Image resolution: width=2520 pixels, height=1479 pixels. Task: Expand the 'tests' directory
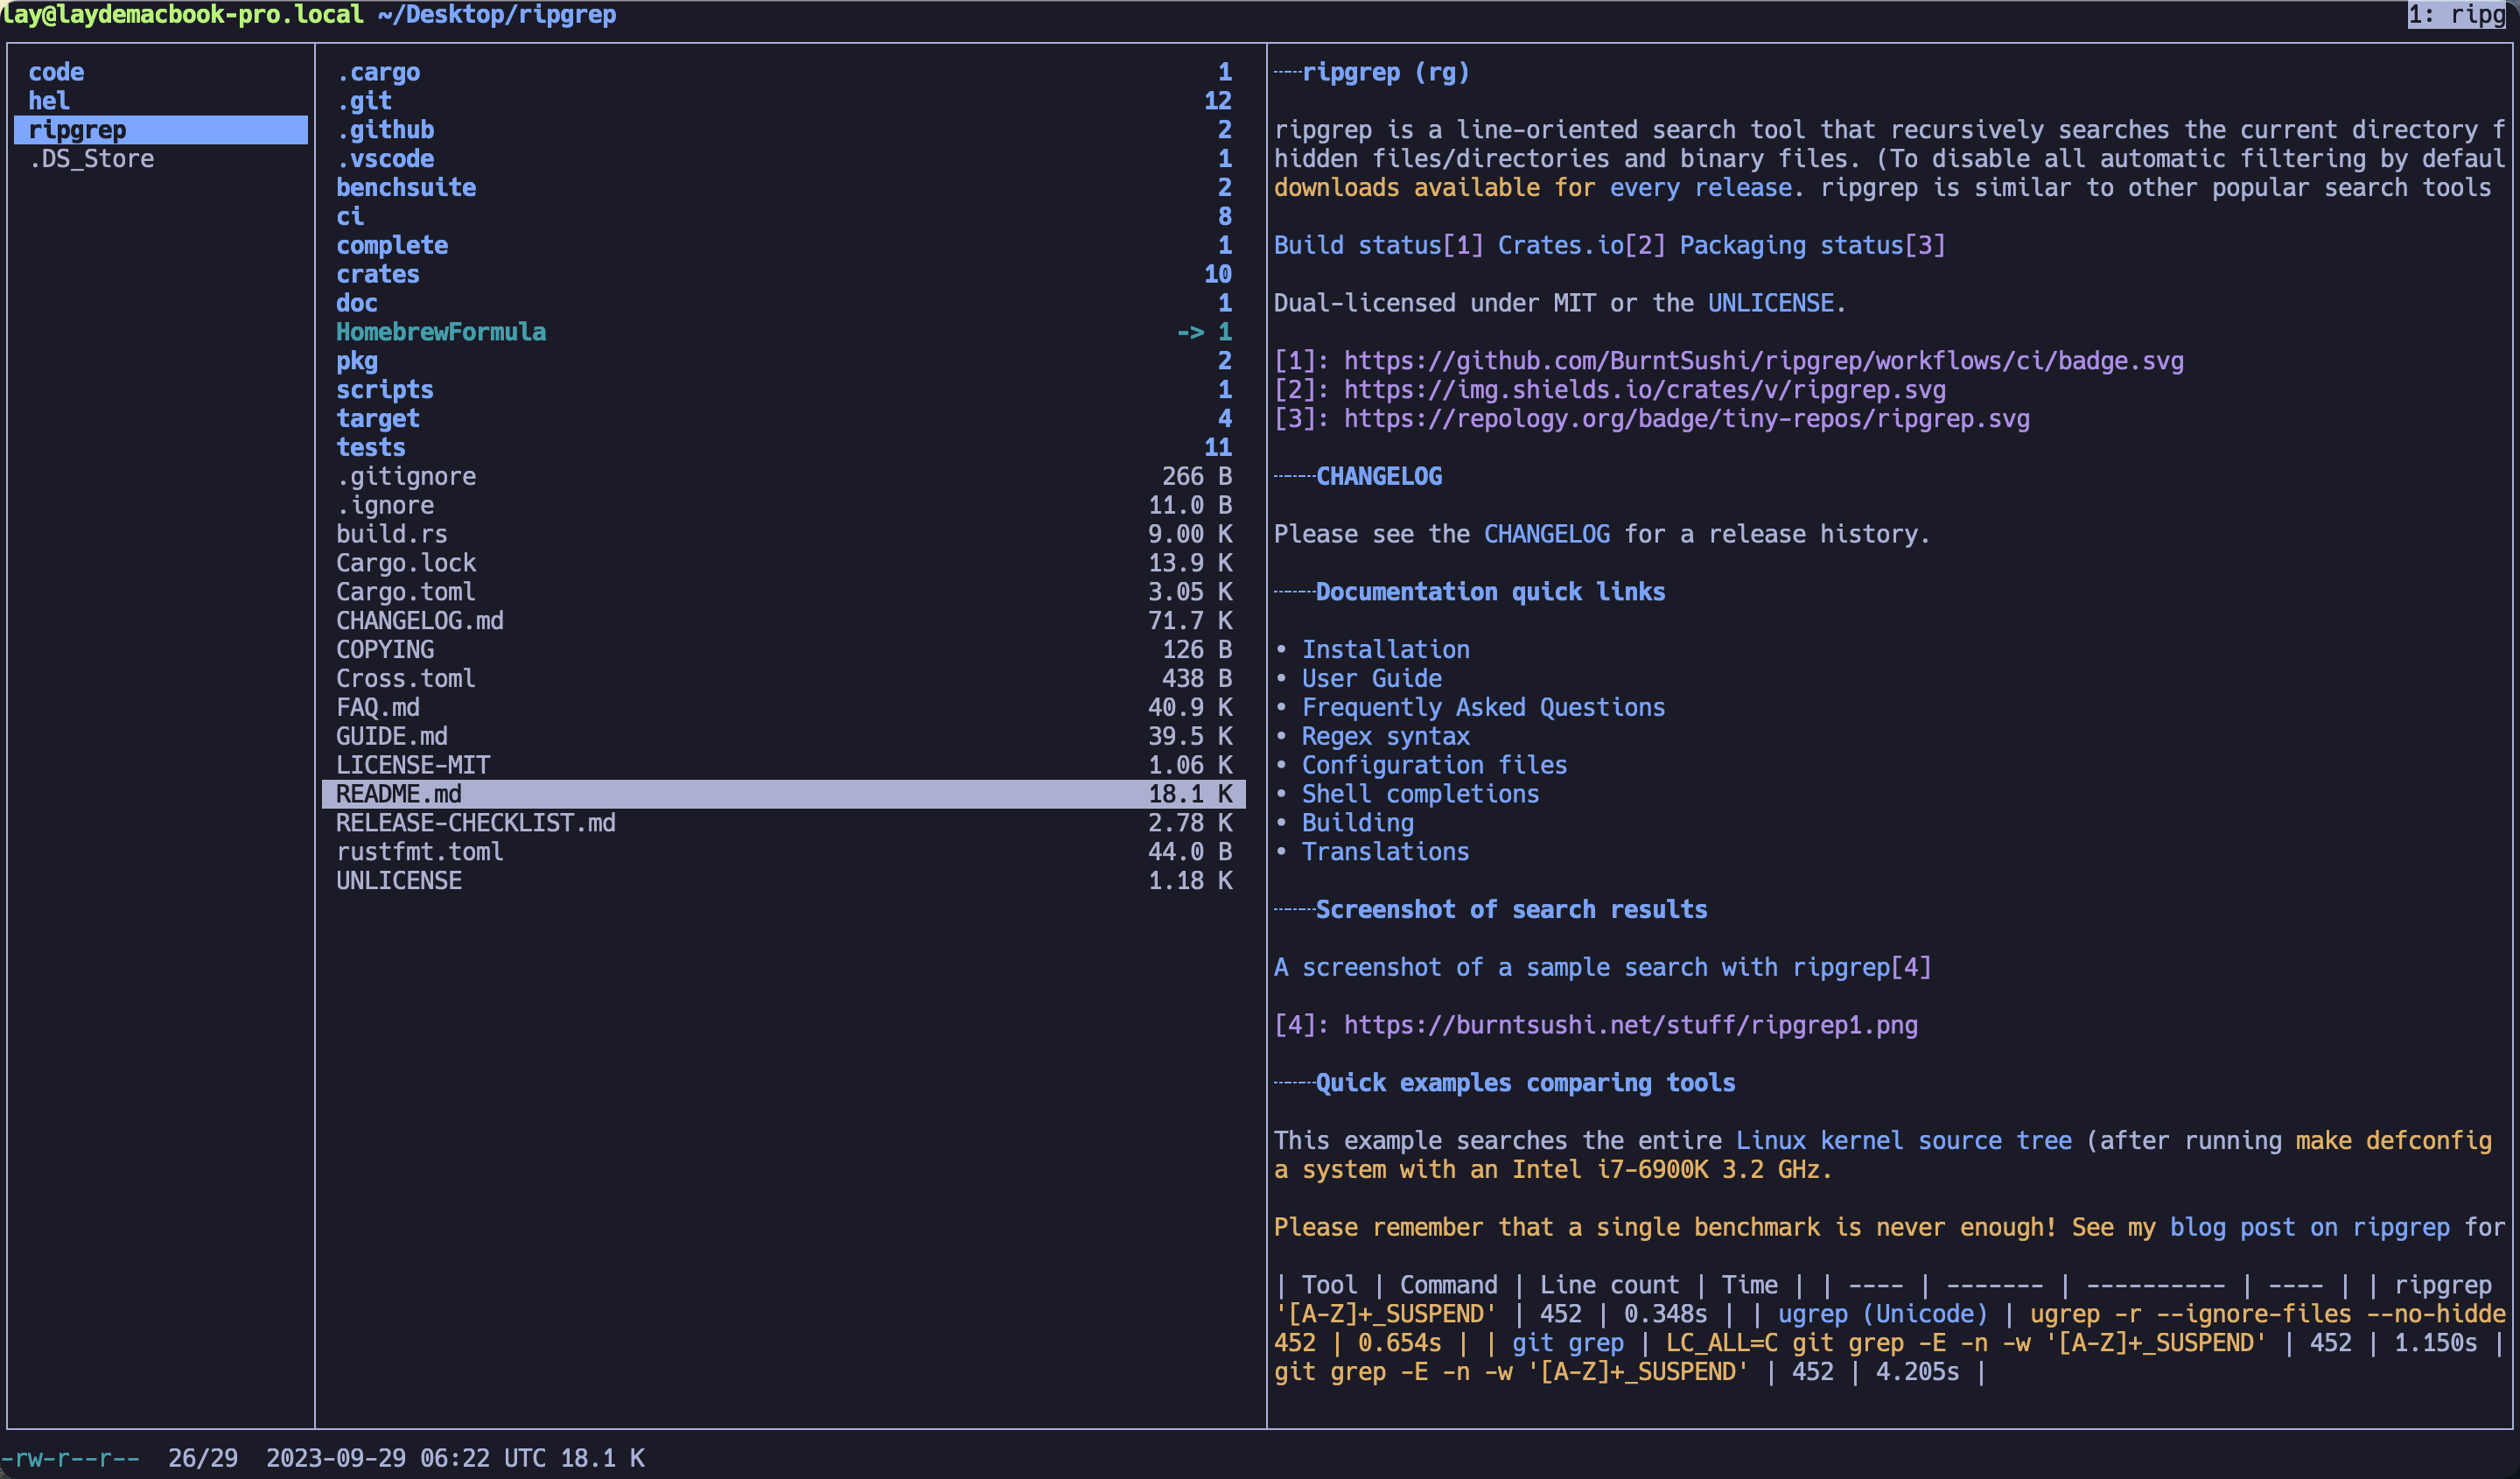click(369, 447)
